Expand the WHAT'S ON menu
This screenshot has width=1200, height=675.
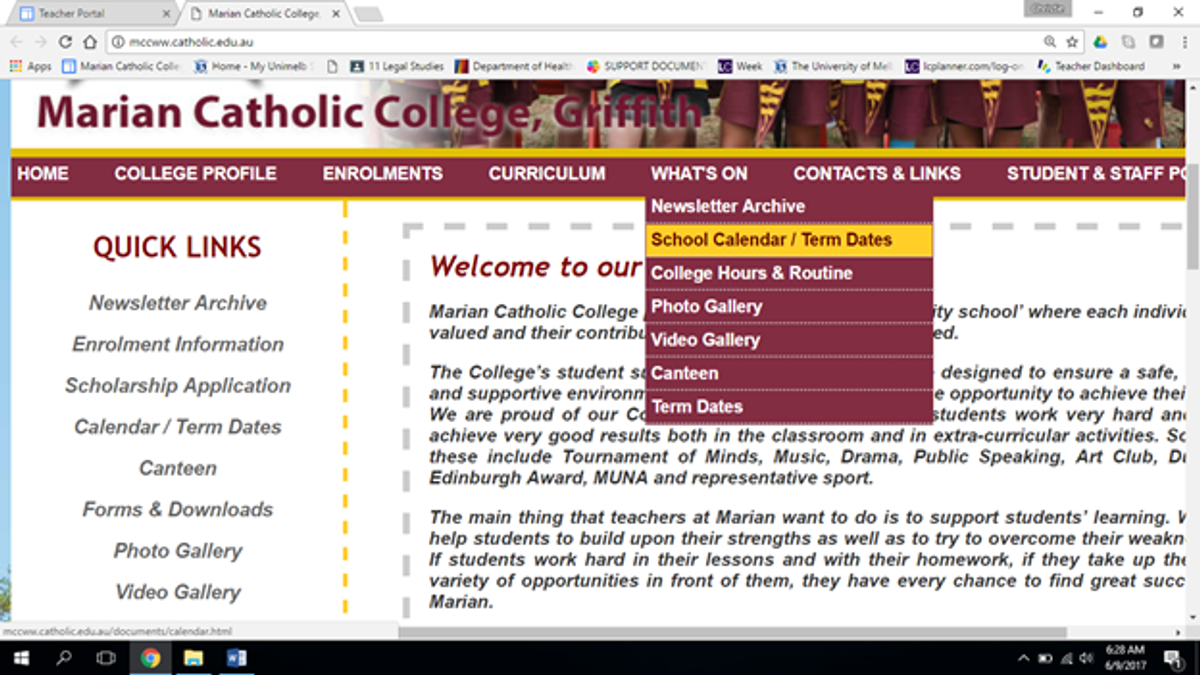click(x=699, y=174)
